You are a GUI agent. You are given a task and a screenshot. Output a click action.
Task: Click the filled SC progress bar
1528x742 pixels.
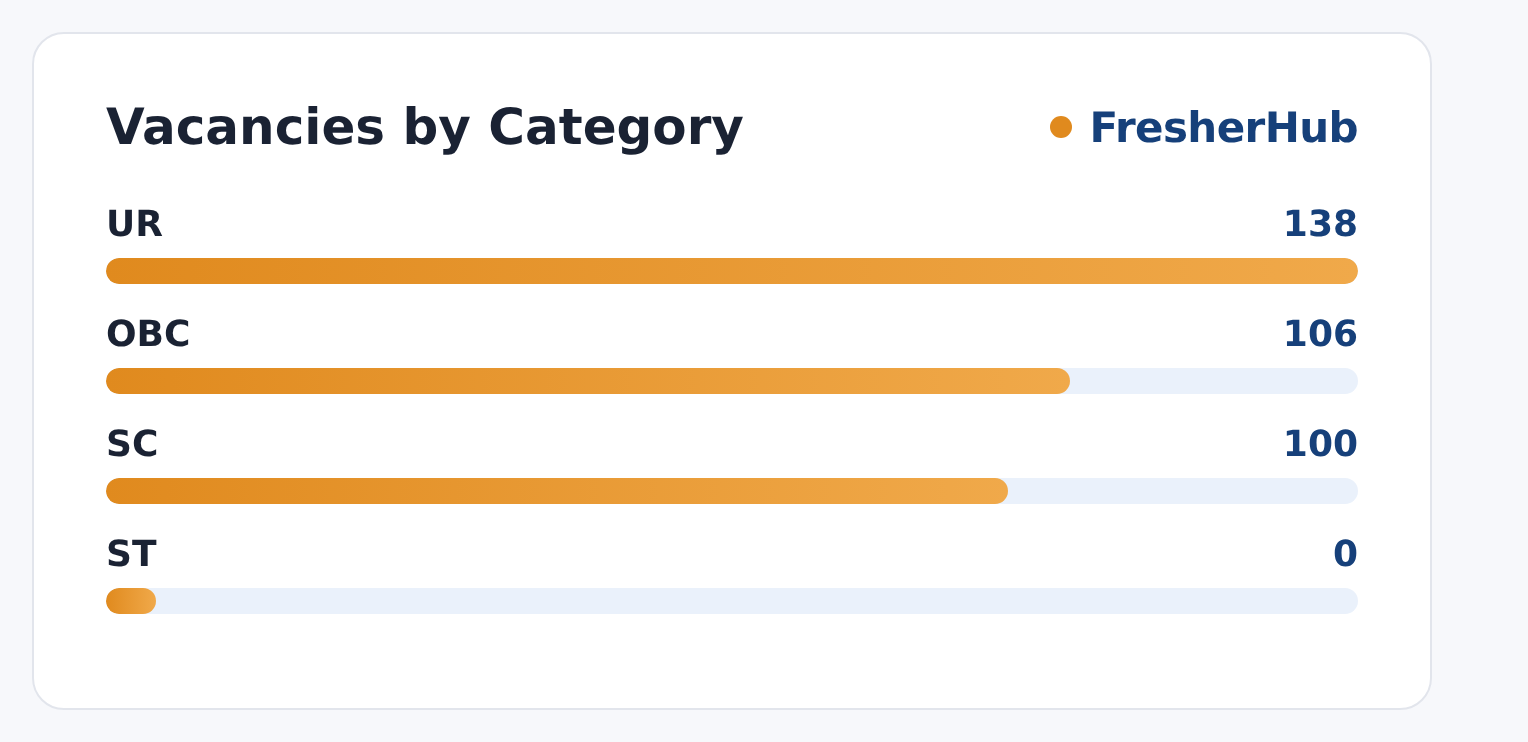[557, 491]
